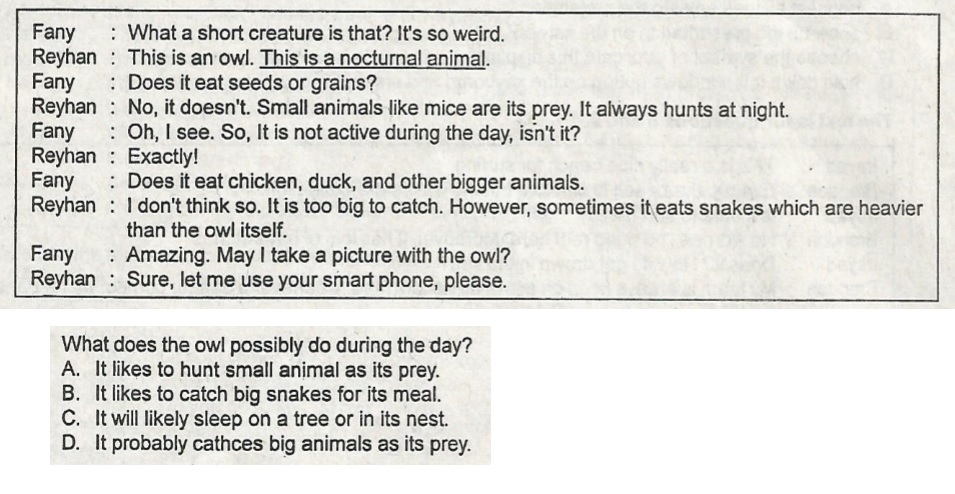Click the question 'What does the owl possibly do'
The width and height of the screenshot is (955, 494).
[x=267, y=345]
